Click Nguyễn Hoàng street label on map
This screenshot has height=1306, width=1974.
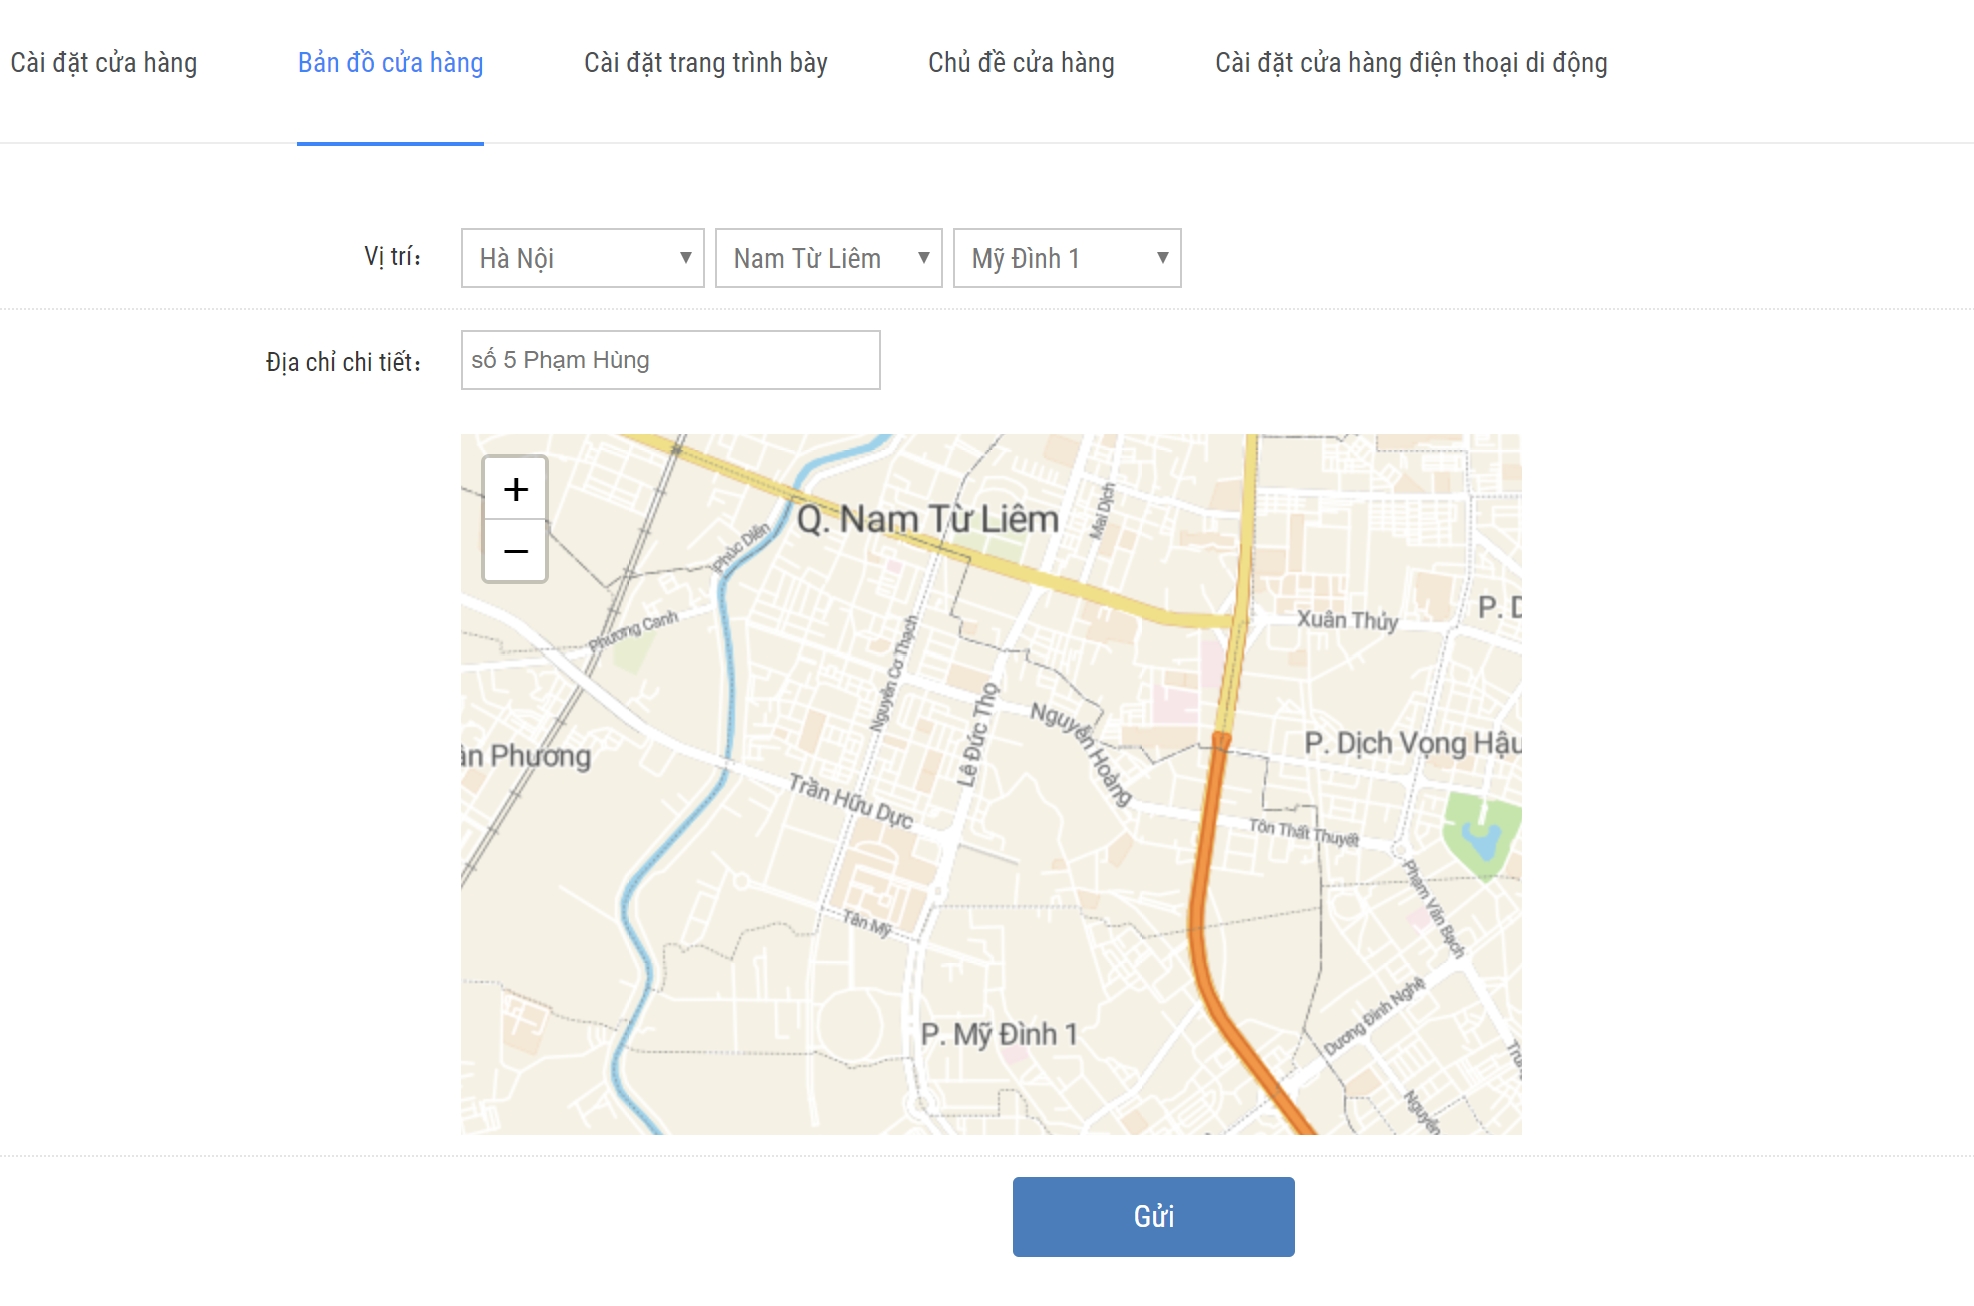click(x=1082, y=753)
